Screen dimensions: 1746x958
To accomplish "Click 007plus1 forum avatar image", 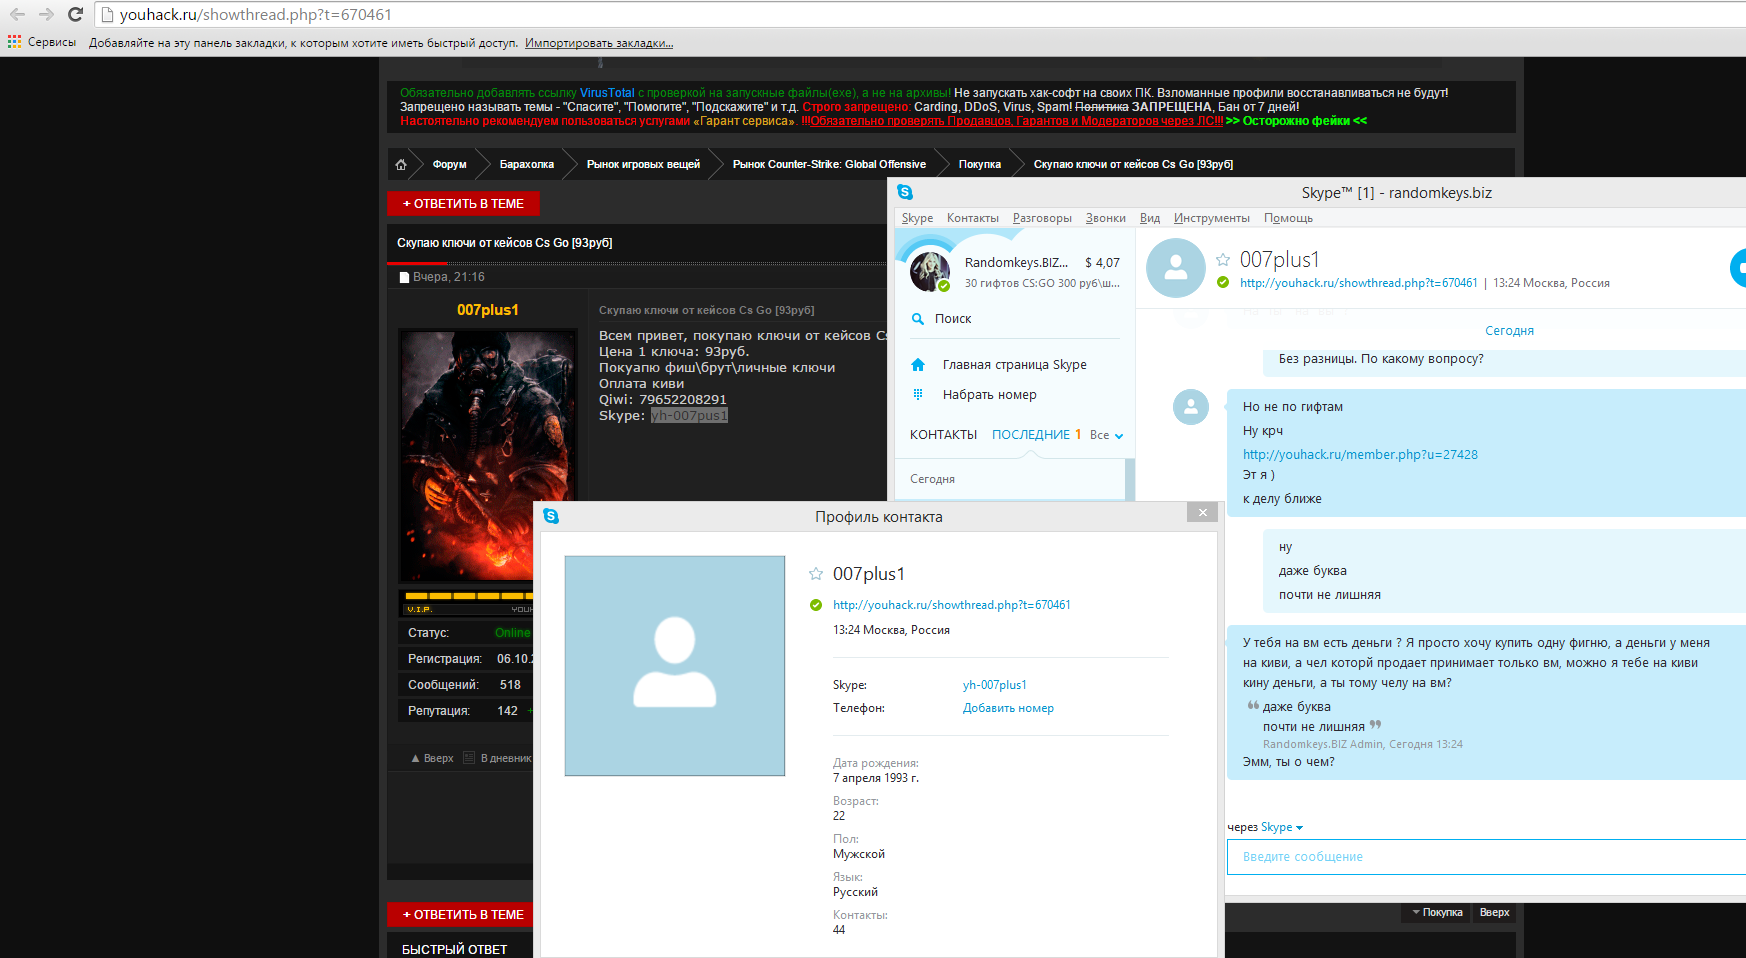I will (488, 456).
